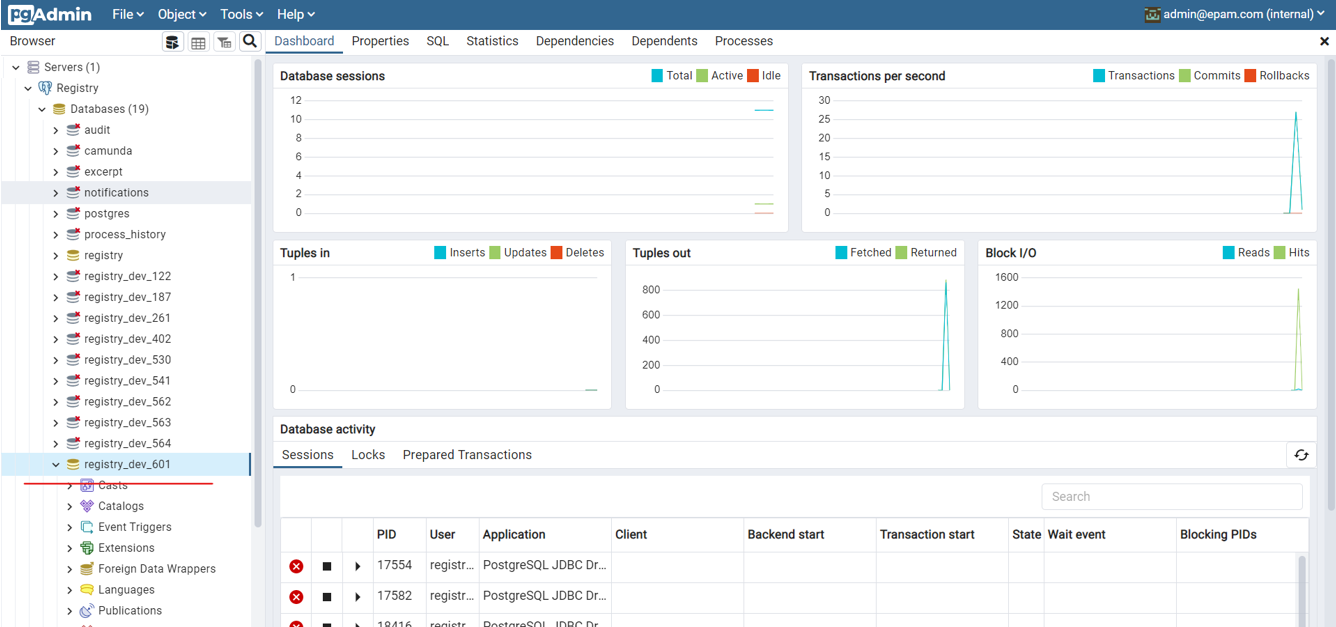Expand the audit database node
1336x627 pixels.
[56, 130]
